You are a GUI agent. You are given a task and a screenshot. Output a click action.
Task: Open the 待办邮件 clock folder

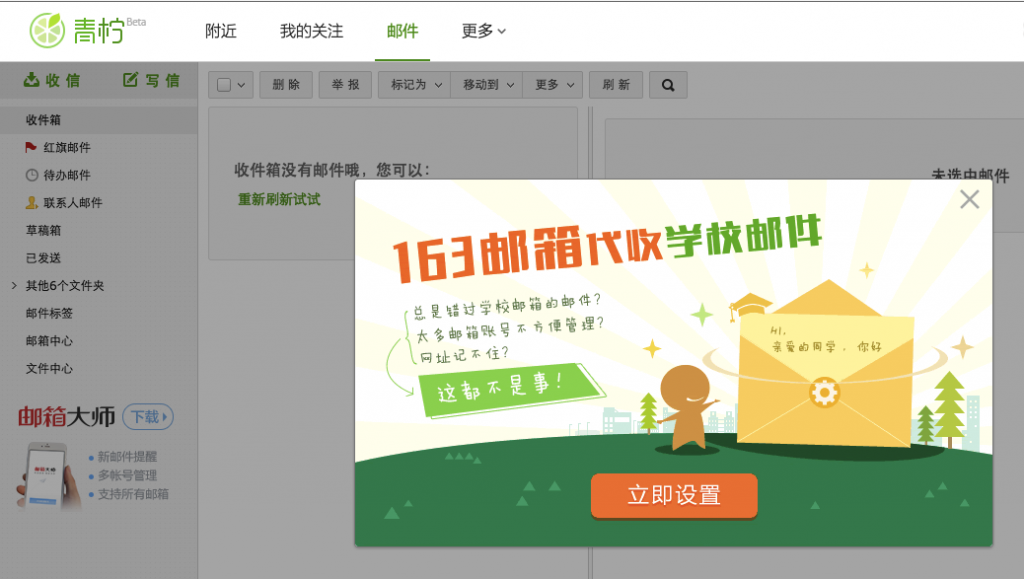pos(66,175)
